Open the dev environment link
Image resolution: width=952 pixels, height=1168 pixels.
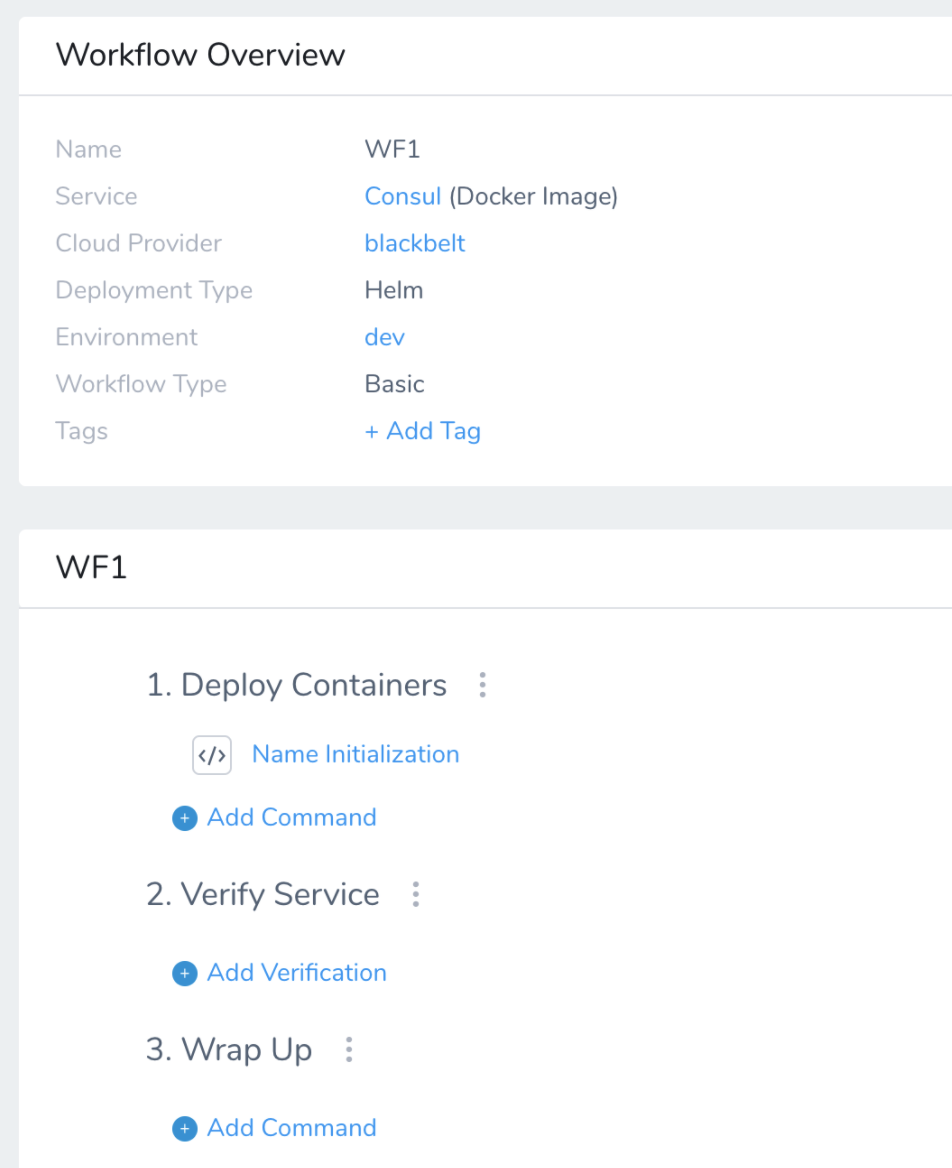click(384, 337)
